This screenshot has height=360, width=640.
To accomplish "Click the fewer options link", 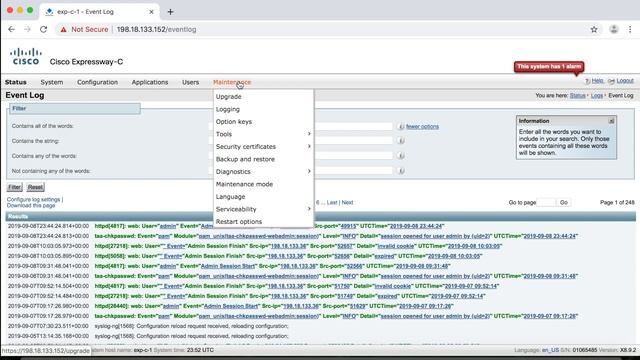I will click(422, 127).
